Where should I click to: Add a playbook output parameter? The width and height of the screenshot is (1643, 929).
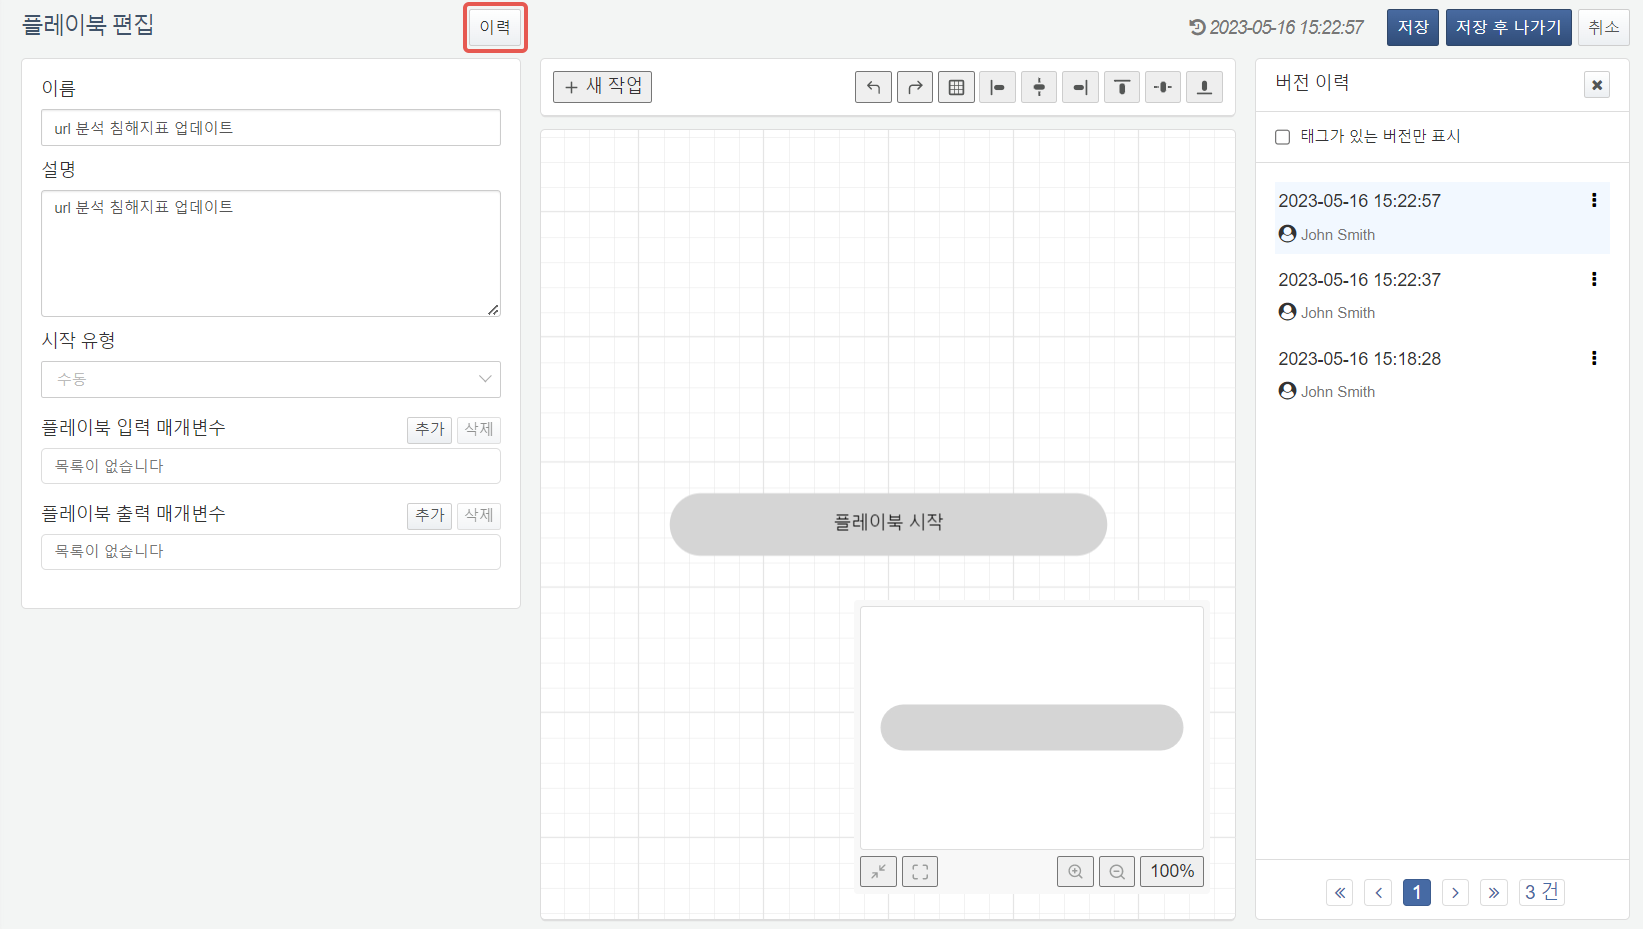(430, 515)
